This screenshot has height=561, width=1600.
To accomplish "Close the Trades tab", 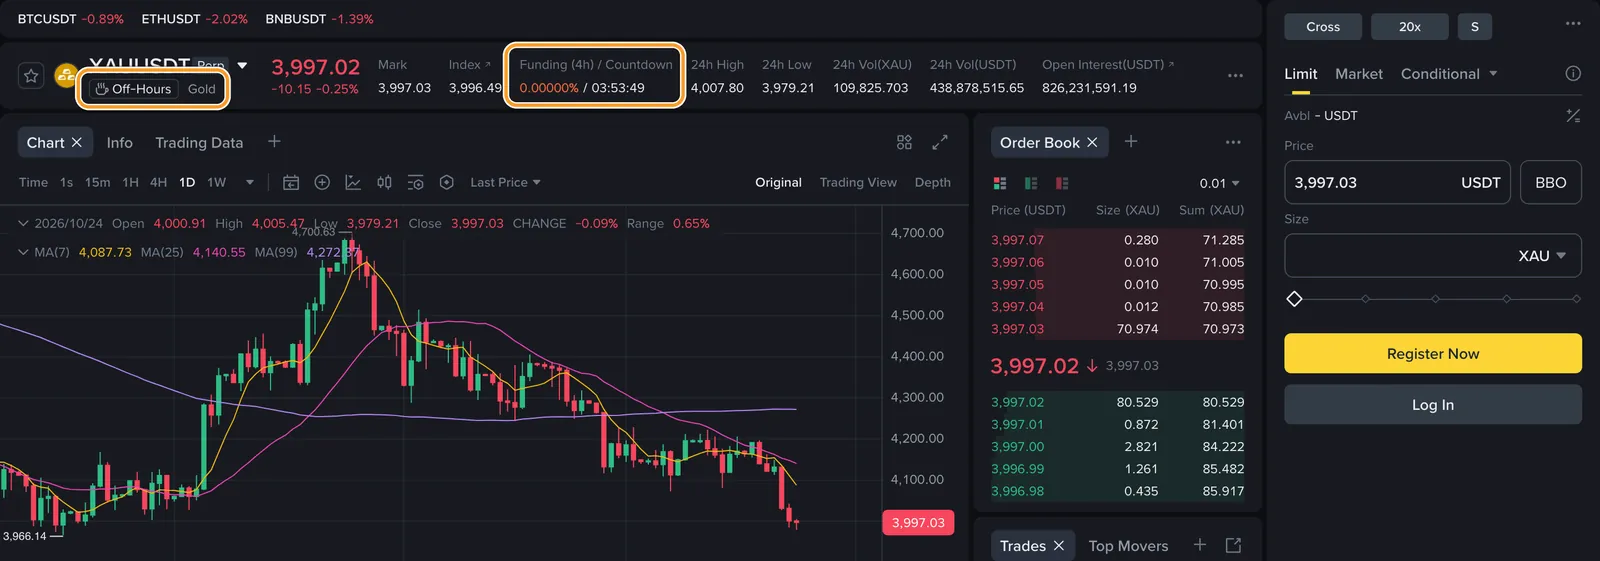I will tap(1058, 546).
